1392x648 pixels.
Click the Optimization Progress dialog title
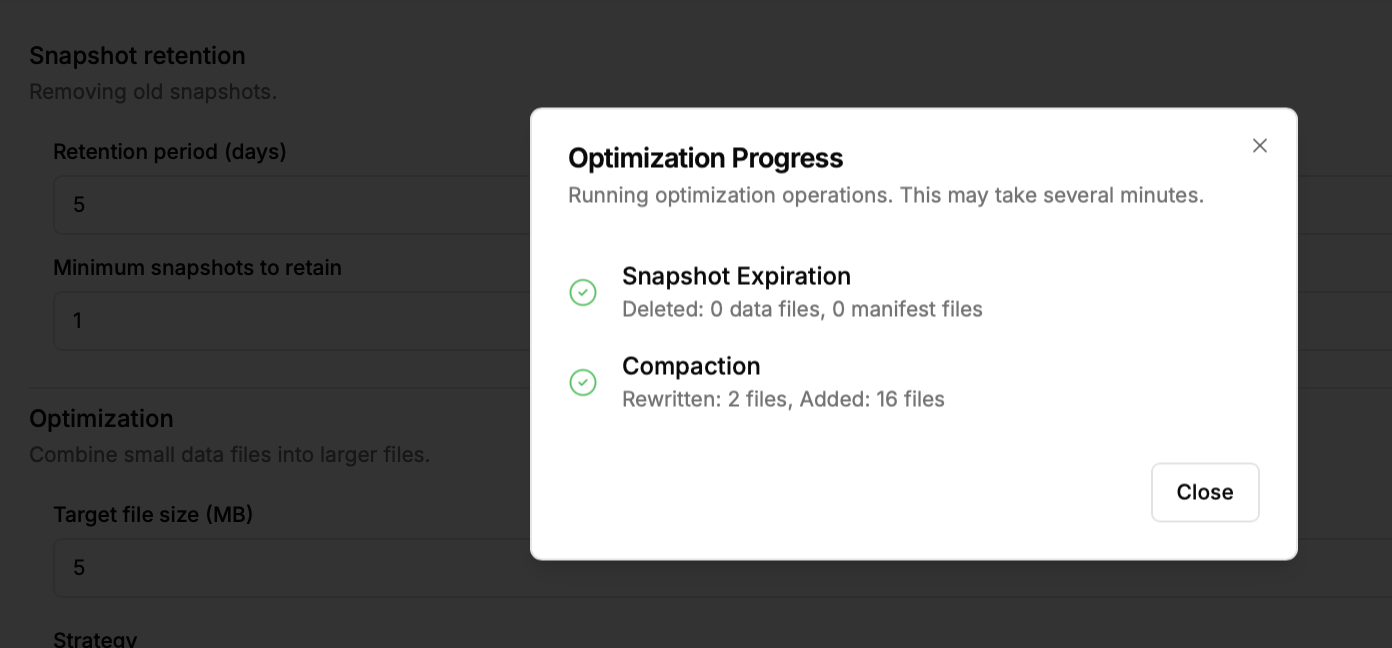coord(705,158)
